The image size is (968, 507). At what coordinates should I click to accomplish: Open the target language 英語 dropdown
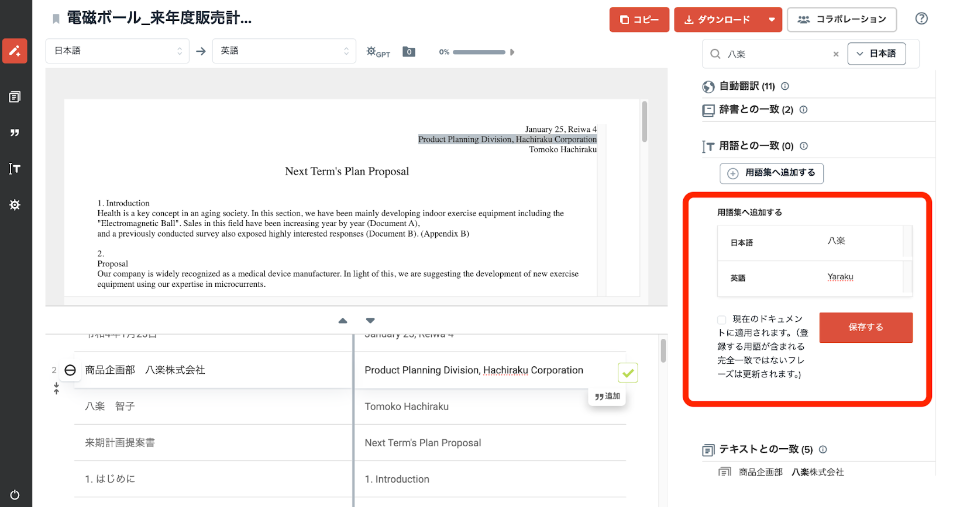(284, 51)
